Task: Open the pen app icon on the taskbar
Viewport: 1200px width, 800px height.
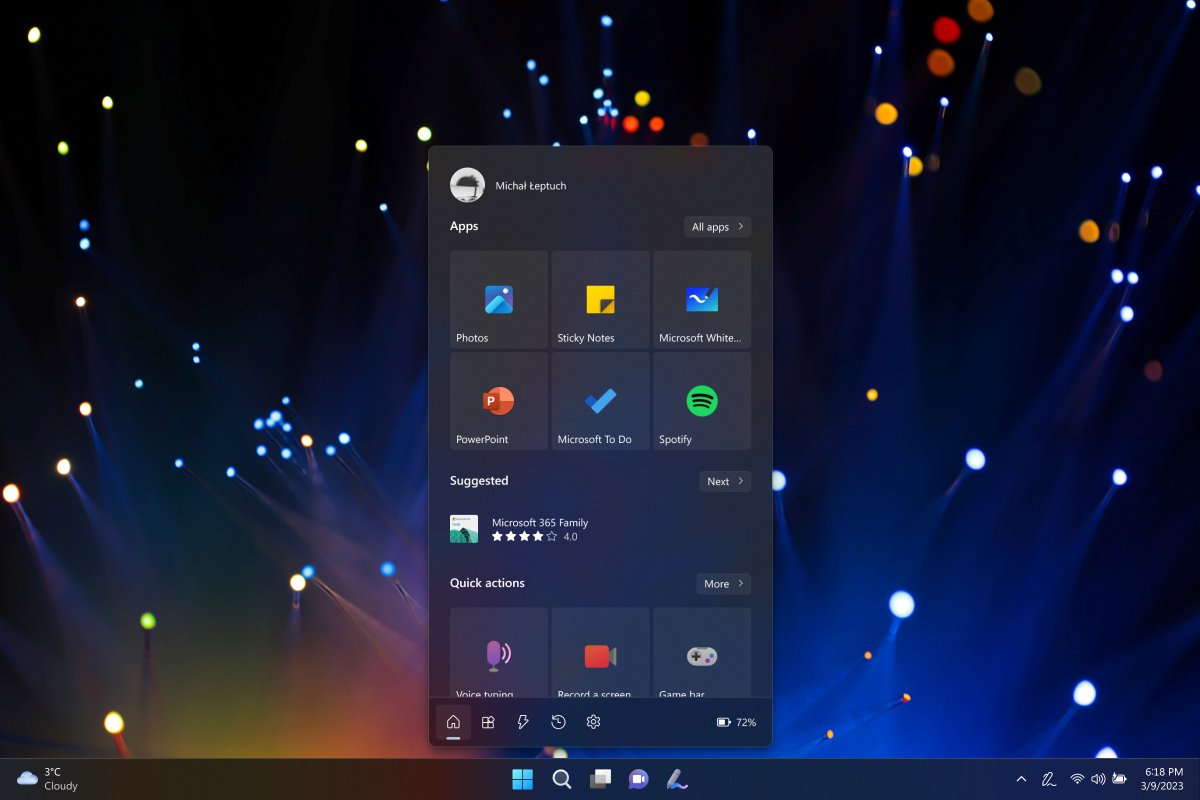Action: 677,779
